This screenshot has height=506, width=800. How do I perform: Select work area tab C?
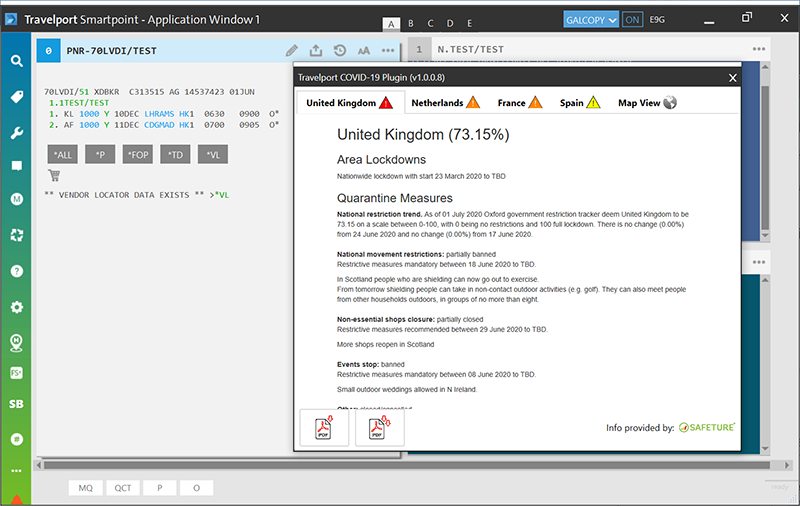(430, 23)
